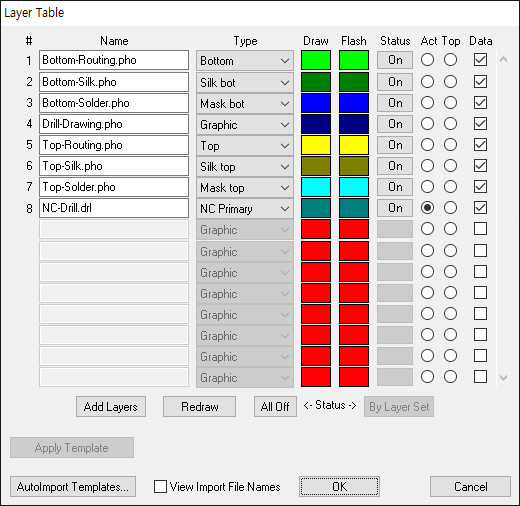Expand the Mask top type dropdown

pos(245,188)
